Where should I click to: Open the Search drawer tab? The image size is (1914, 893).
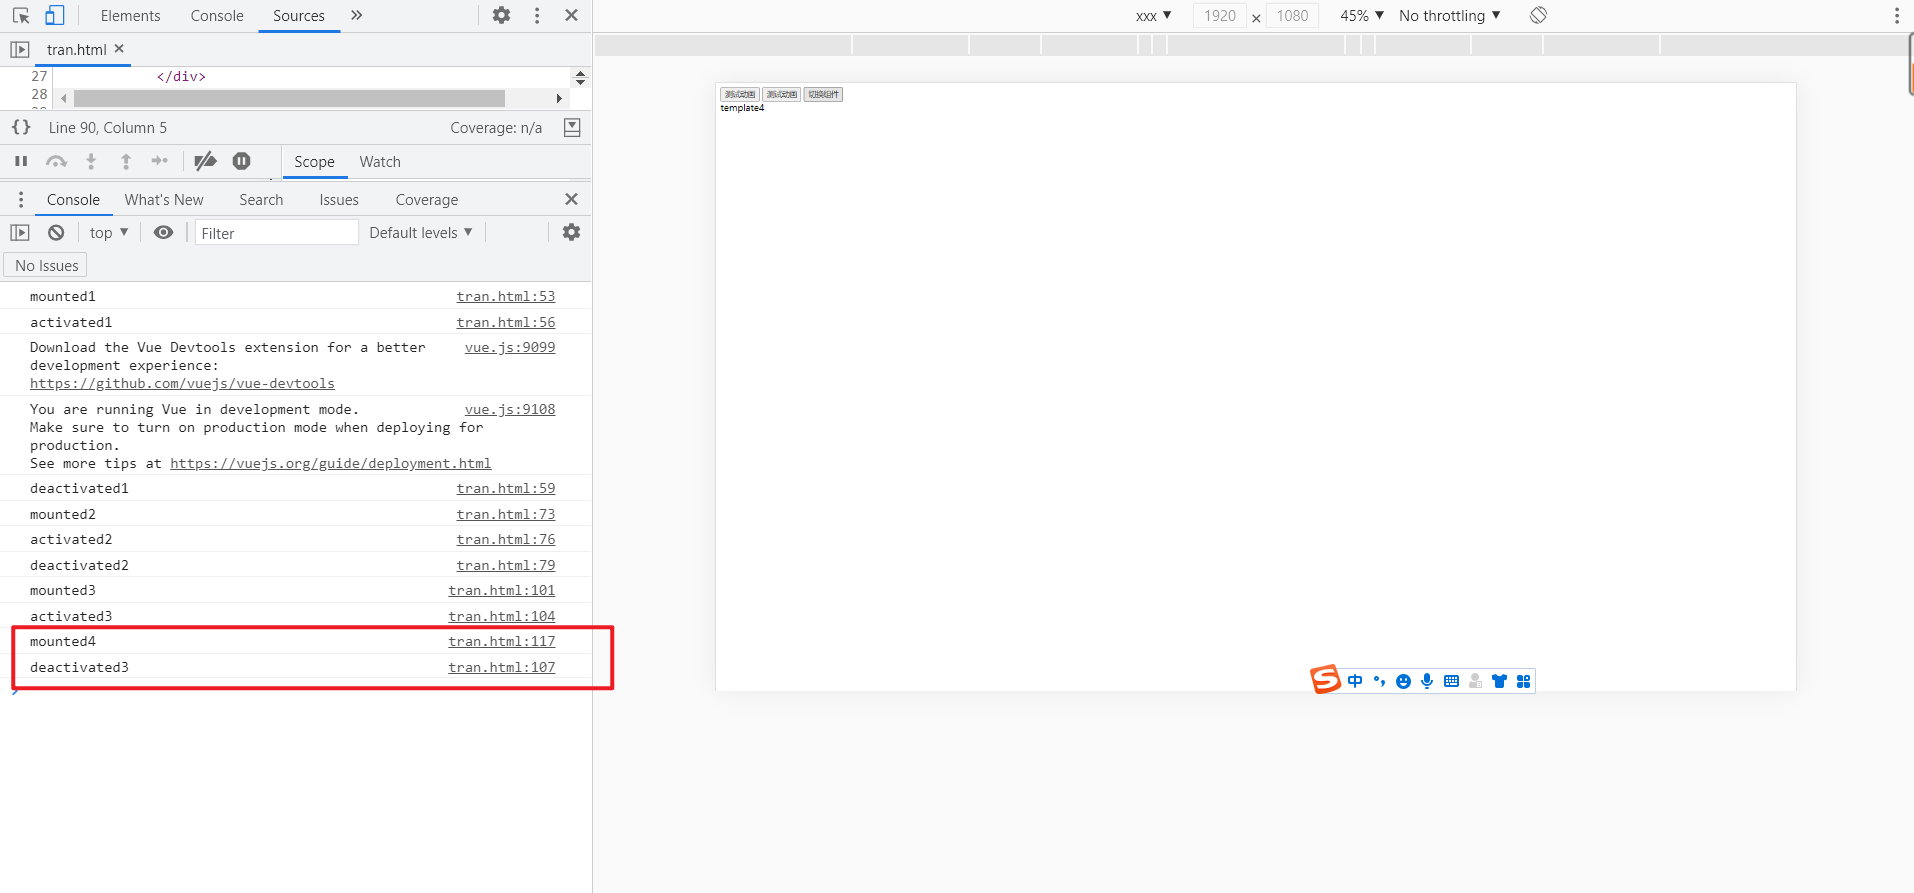click(x=261, y=200)
